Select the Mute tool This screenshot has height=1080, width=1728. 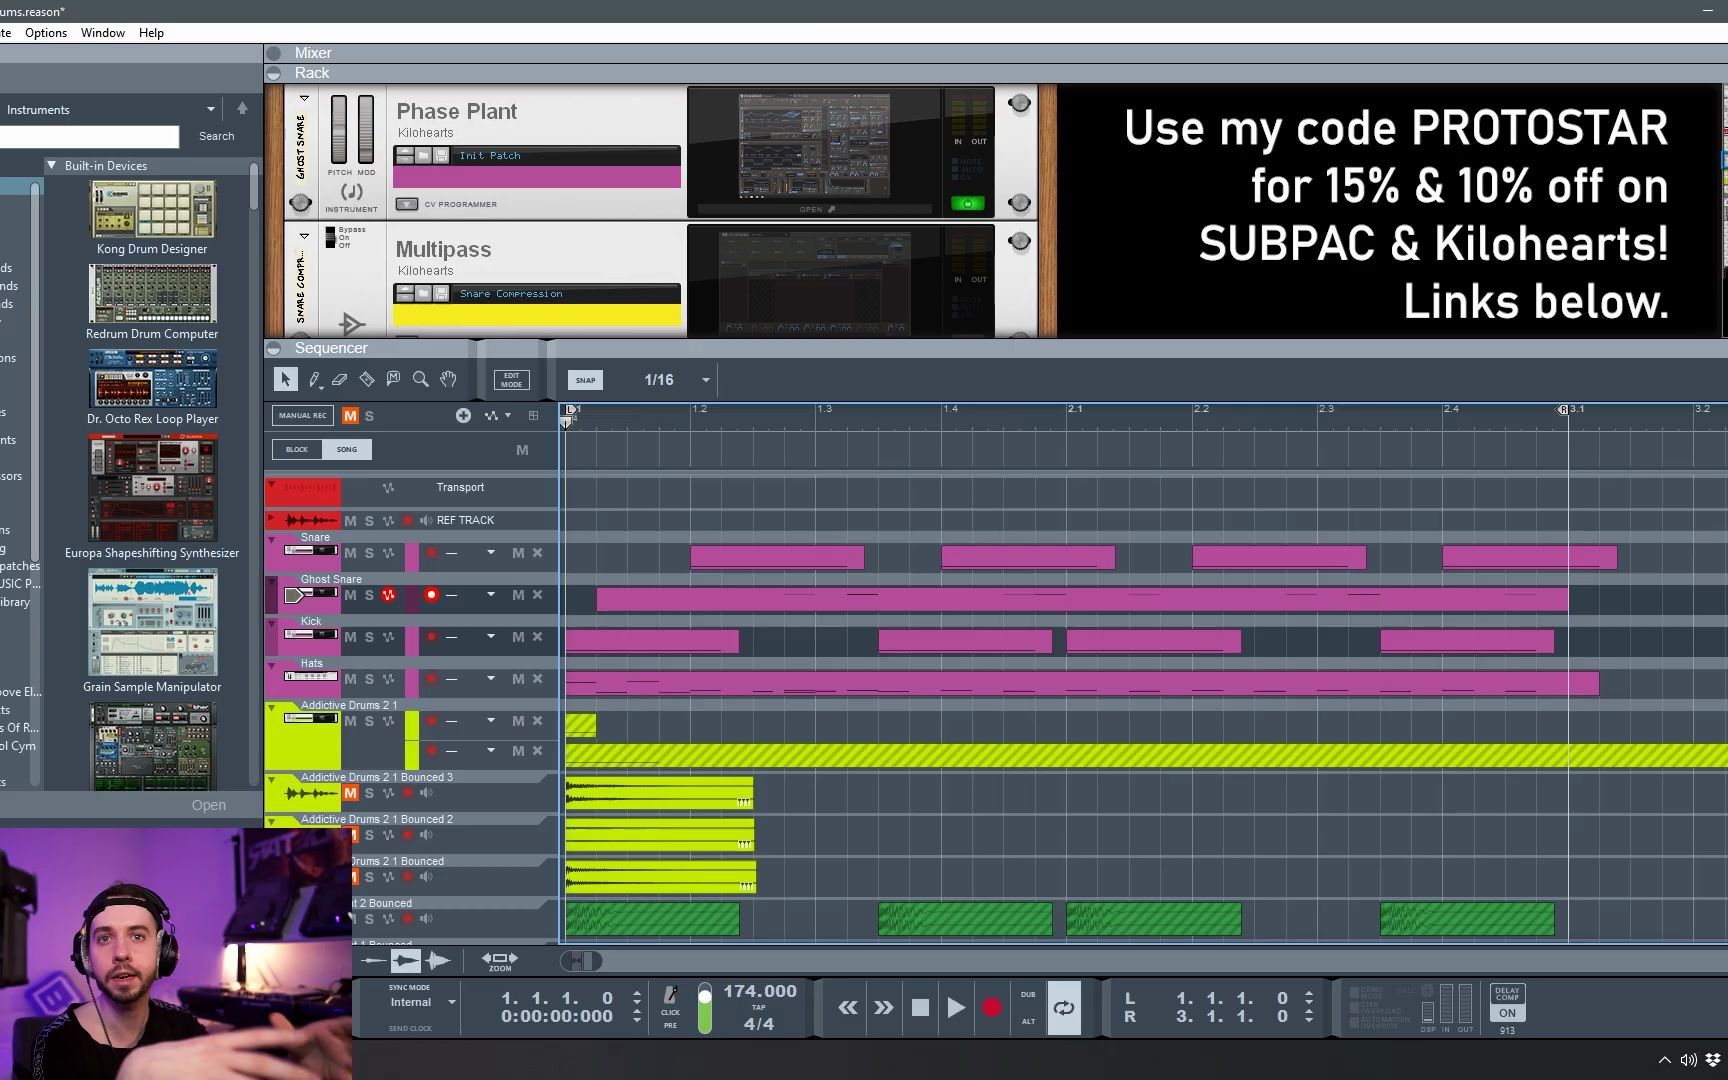pos(393,379)
